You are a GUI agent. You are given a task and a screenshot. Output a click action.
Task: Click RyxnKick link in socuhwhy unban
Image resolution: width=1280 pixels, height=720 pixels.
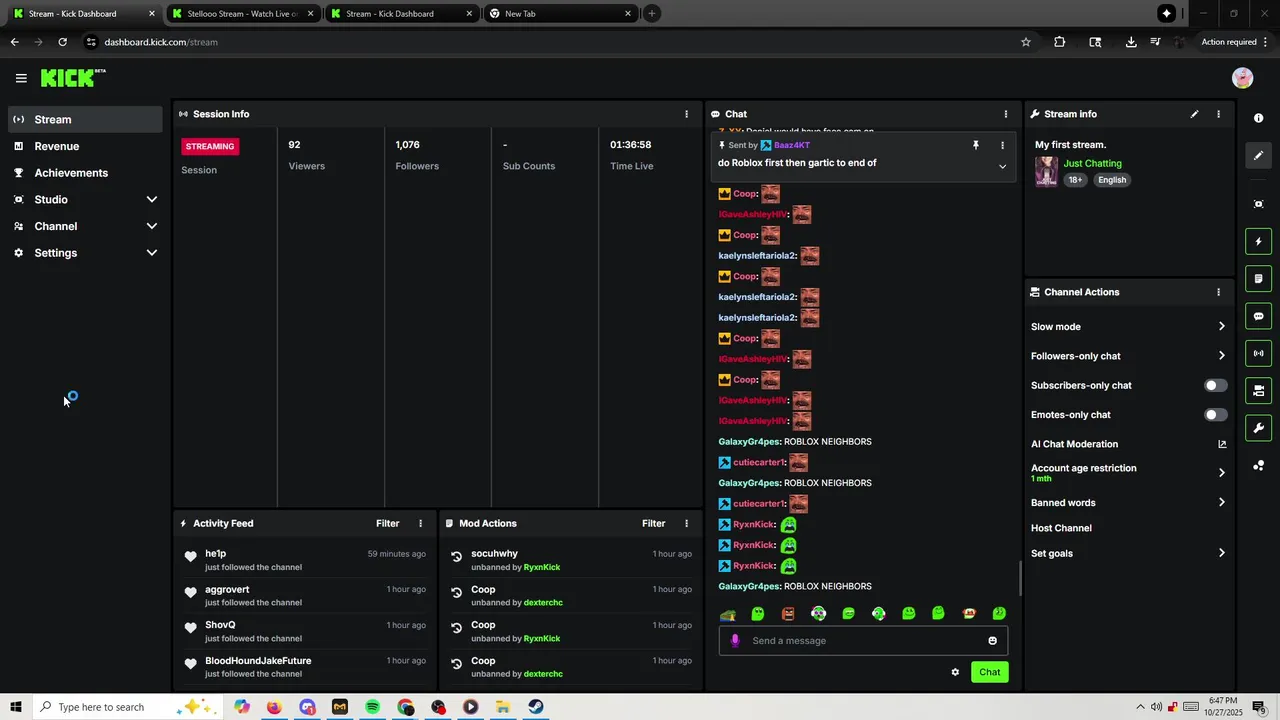542,567
